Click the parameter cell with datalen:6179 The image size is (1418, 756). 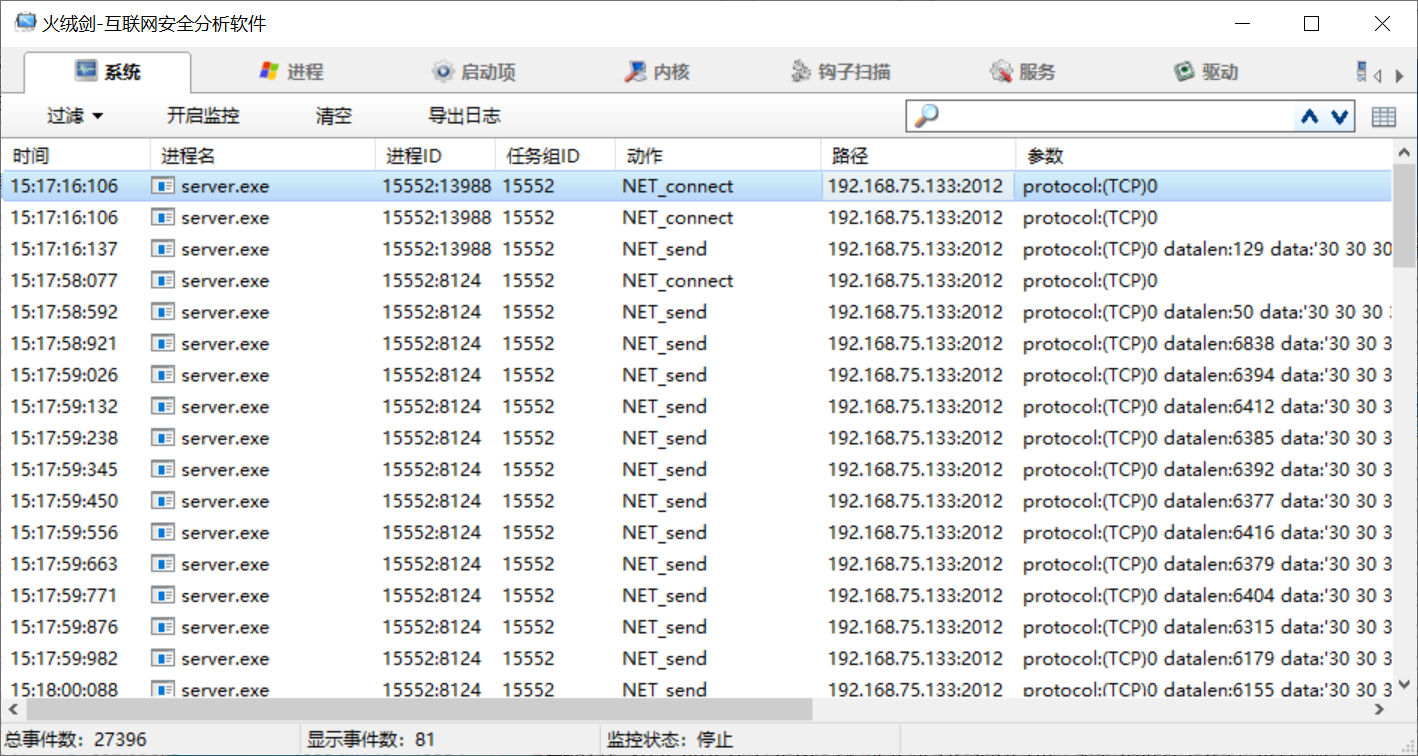click(x=1207, y=659)
